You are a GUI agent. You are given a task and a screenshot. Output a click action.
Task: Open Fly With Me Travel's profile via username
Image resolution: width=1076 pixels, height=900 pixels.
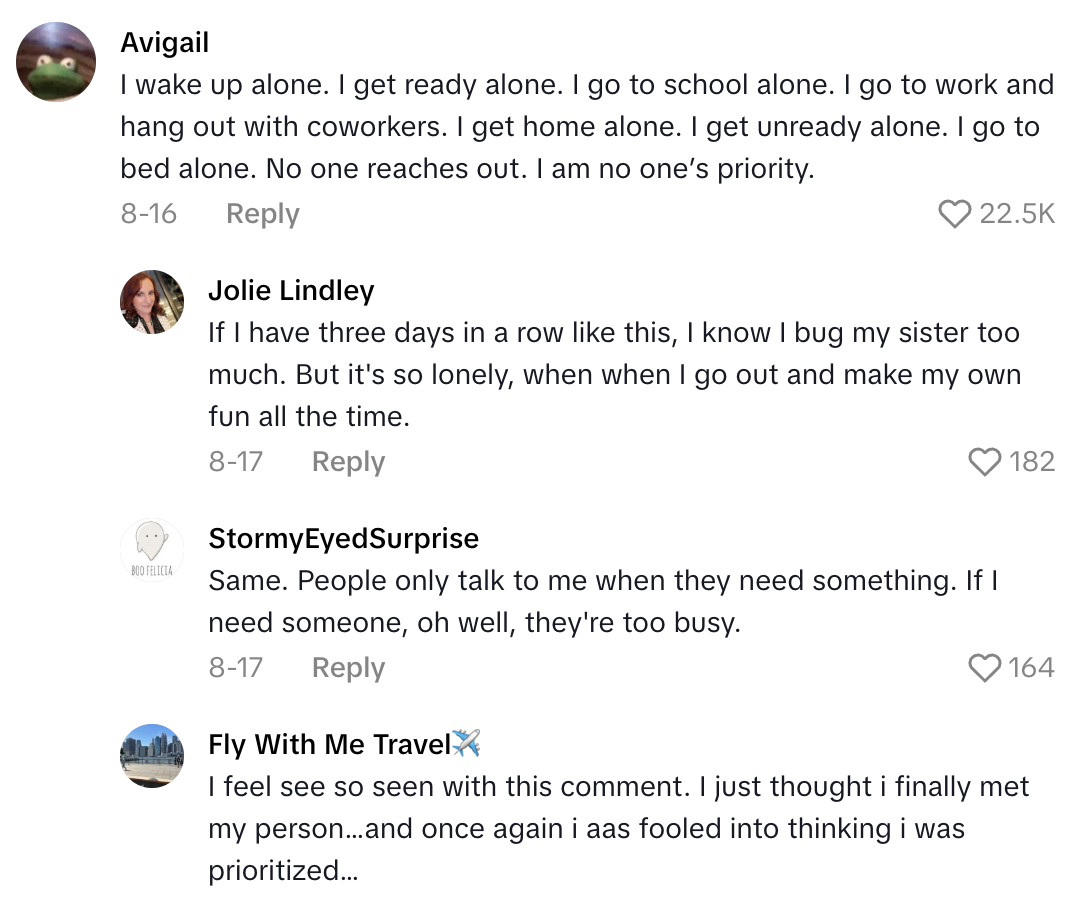coord(330,744)
